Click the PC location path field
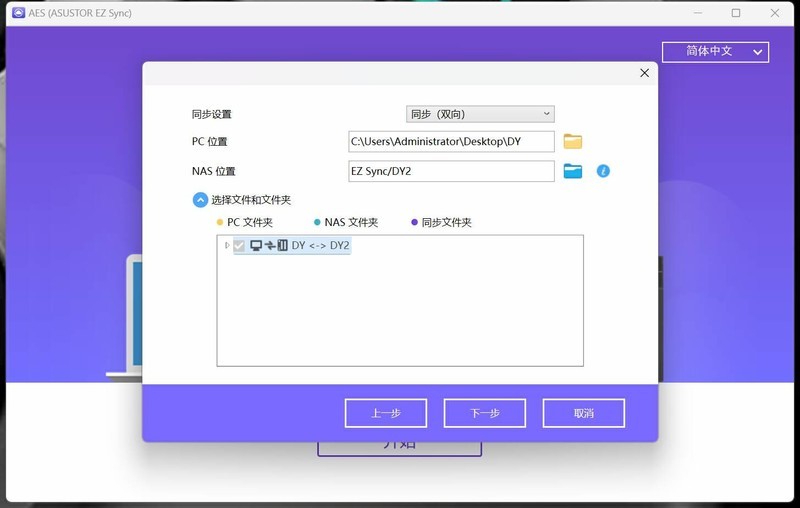Screen dimensions: 800x508 coord(451,141)
